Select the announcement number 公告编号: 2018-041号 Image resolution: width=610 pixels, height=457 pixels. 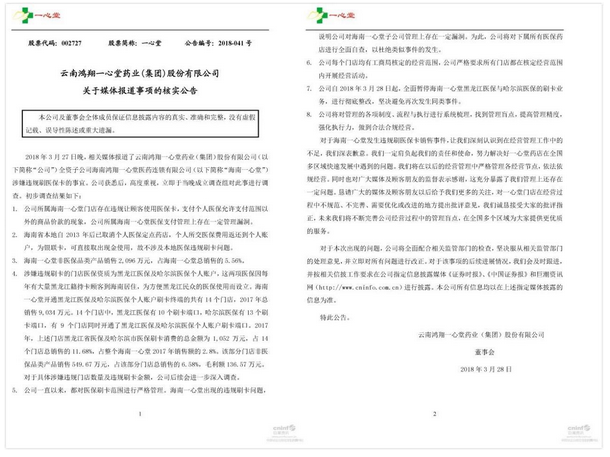218,43
